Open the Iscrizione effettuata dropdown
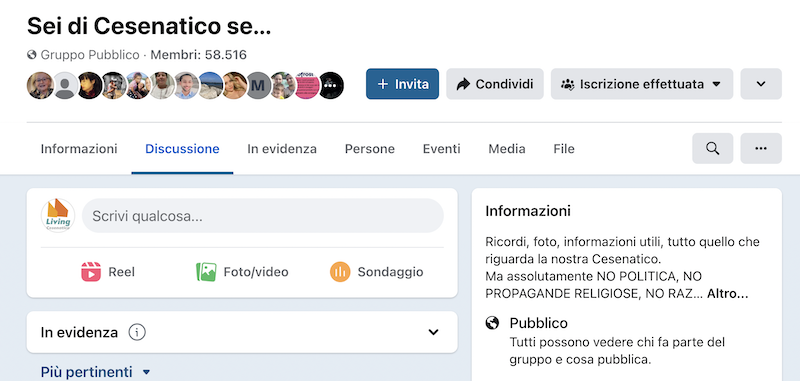This screenshot has height=381, width=800. [642, 84]
